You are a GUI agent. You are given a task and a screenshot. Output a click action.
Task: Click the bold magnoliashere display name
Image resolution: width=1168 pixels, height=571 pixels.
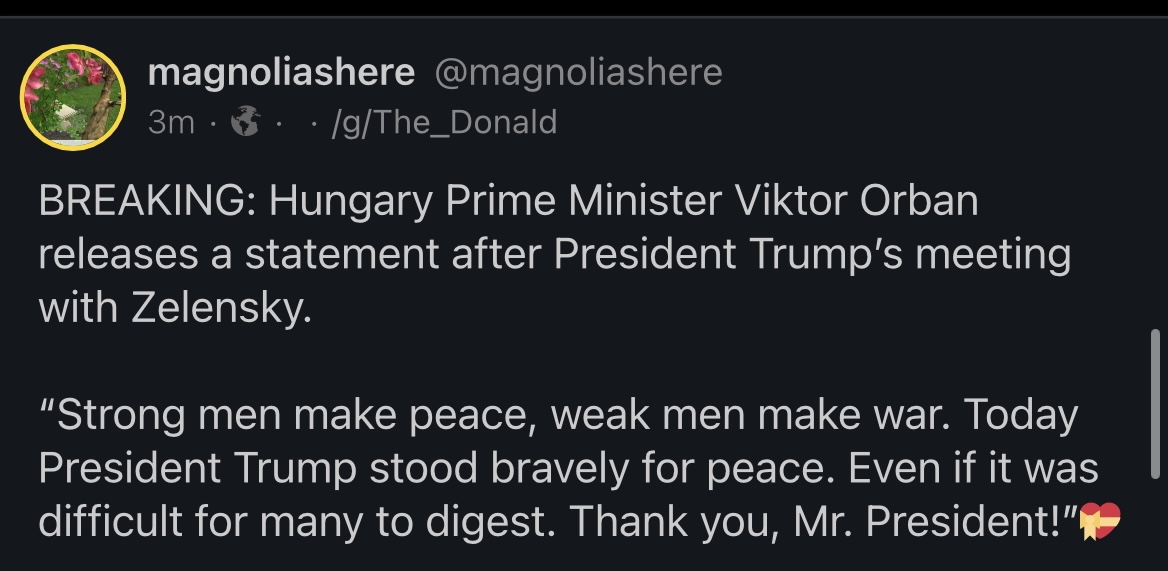click(x=280, y=72)
